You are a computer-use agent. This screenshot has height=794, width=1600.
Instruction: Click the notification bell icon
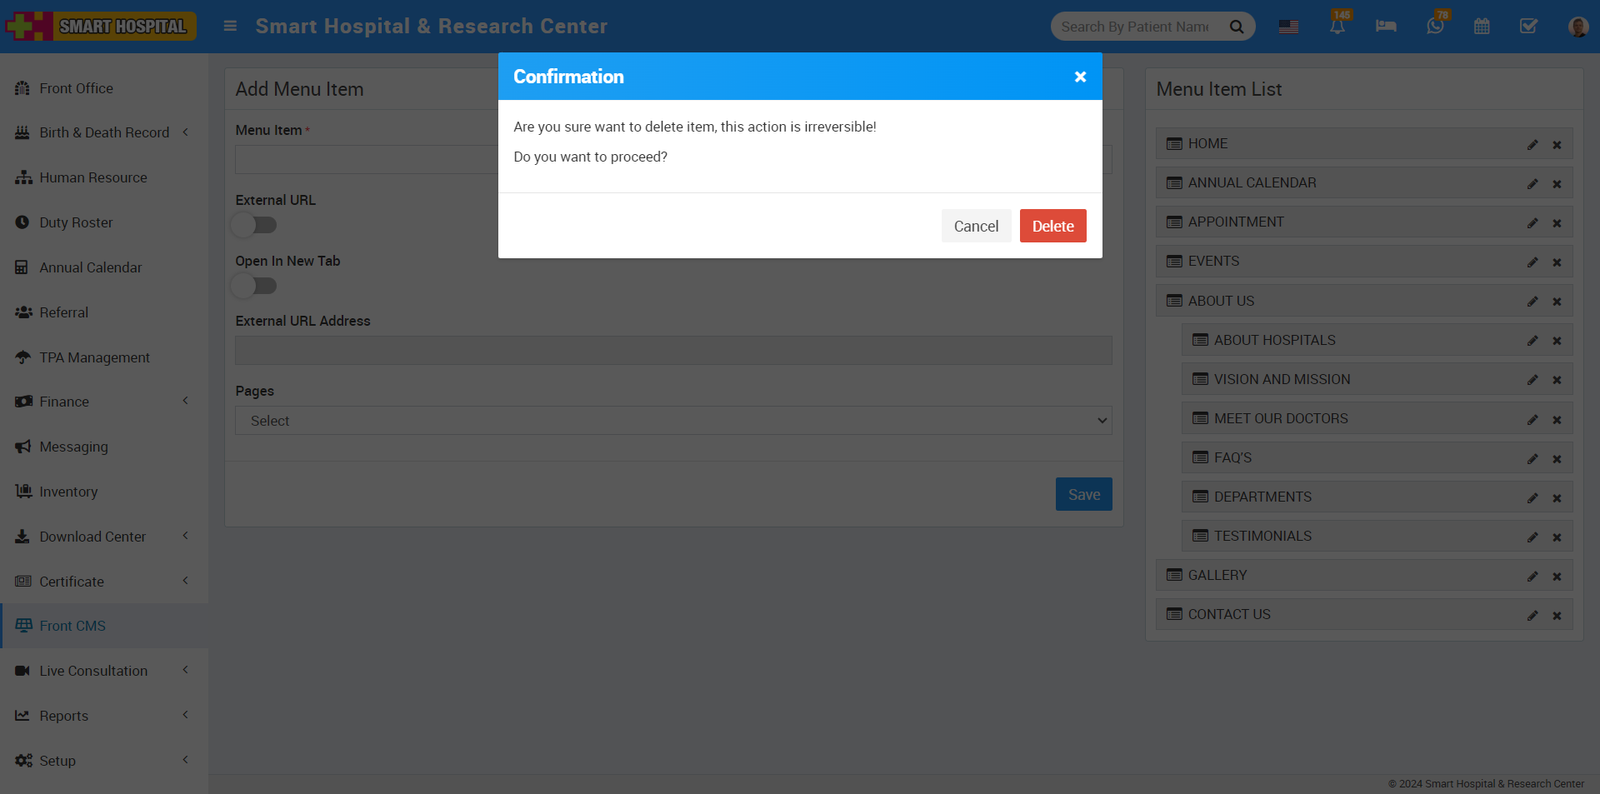point(1337,27)
